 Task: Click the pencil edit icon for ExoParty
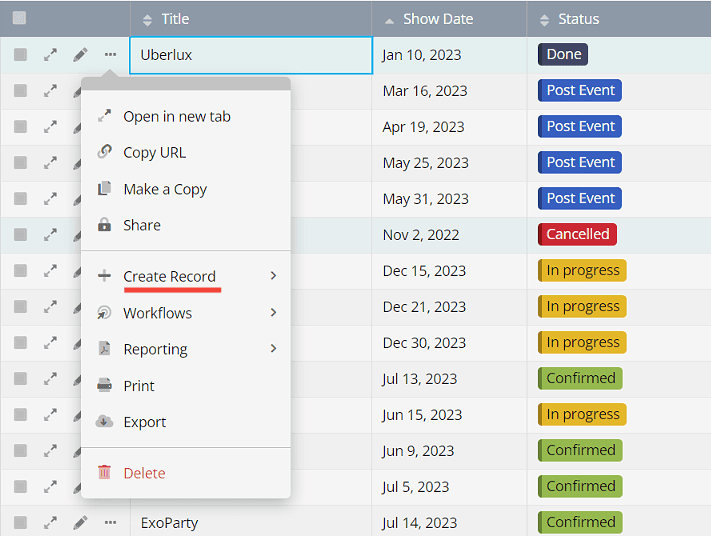click(x=80, y=522)
